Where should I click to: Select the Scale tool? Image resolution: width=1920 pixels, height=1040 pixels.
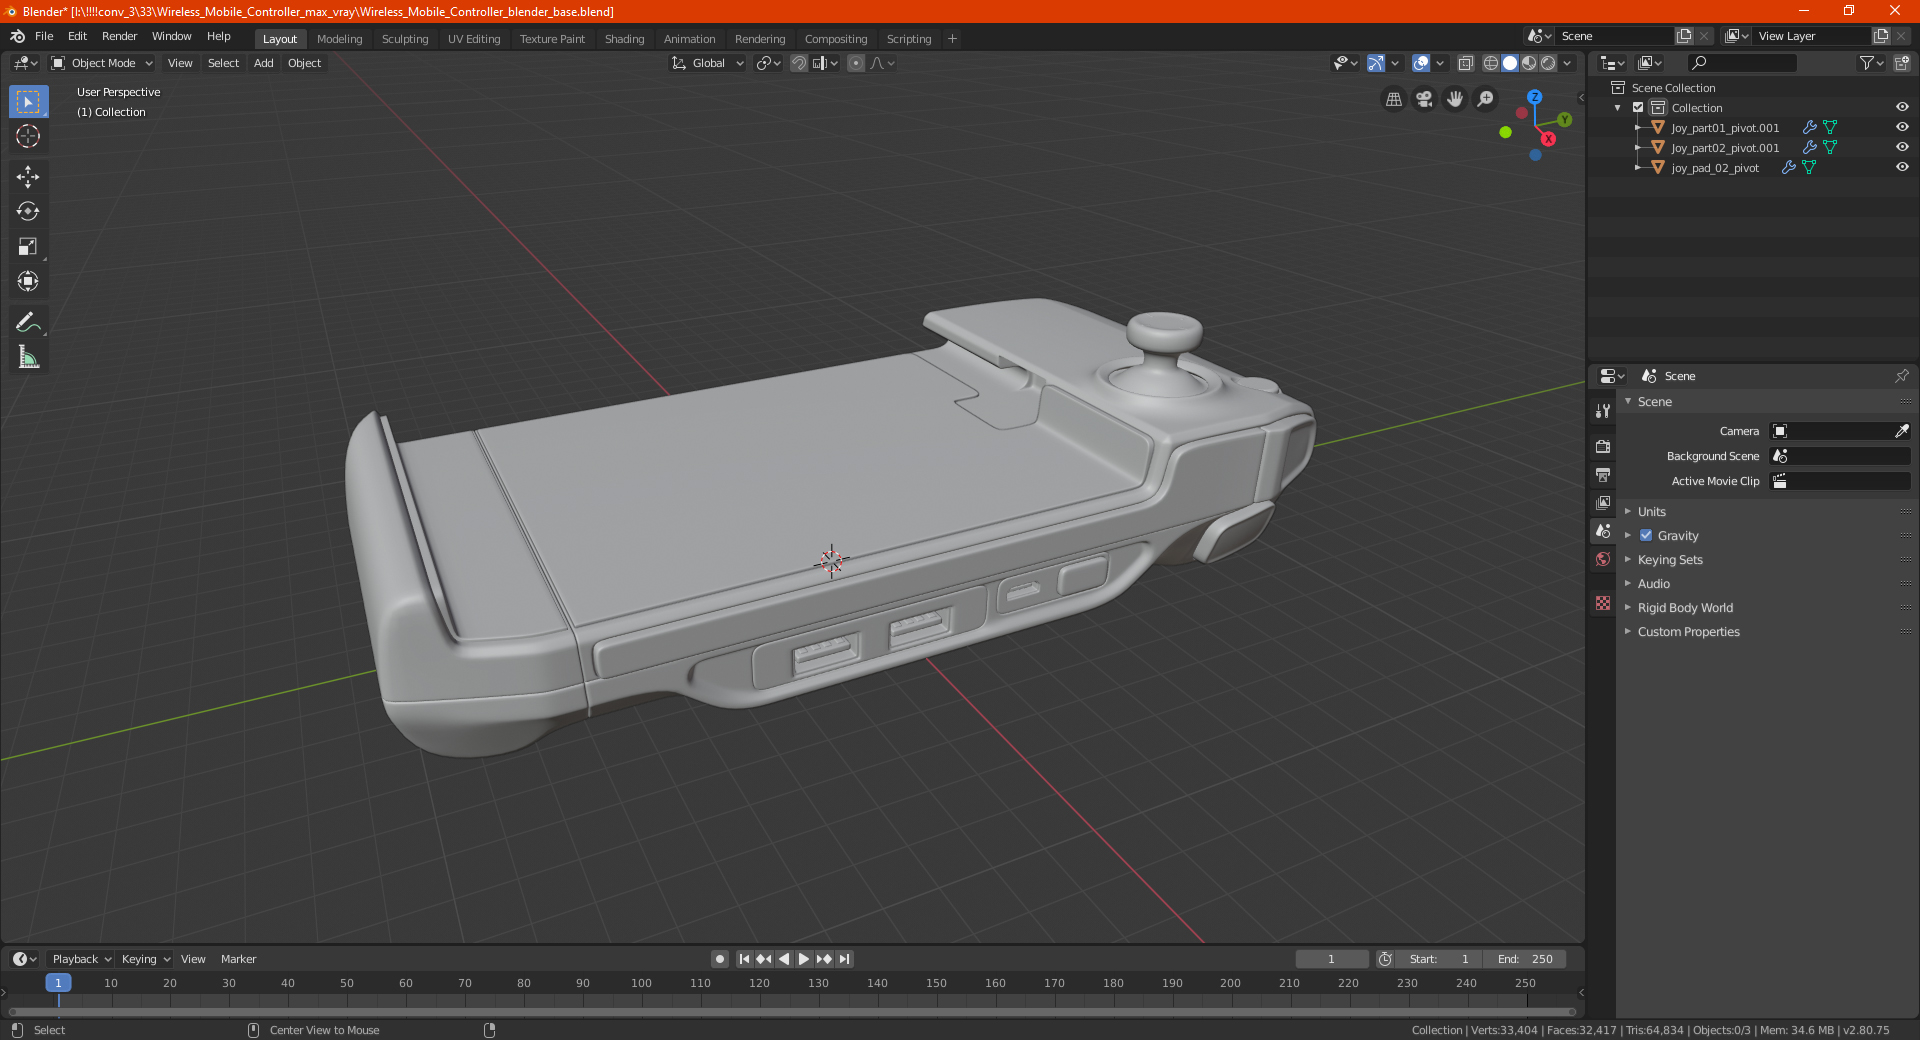tap(28, 247)
